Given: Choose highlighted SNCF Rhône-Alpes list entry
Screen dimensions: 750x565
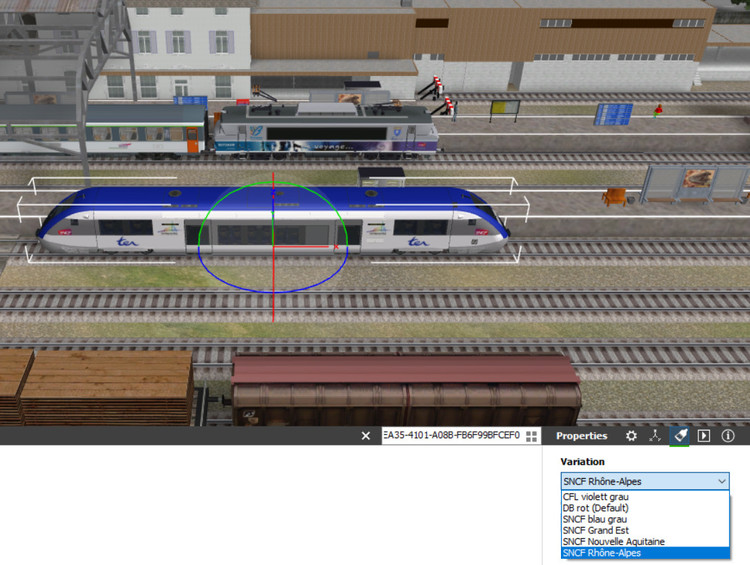Looking at the screenshot, I should (x=645, y=553).
